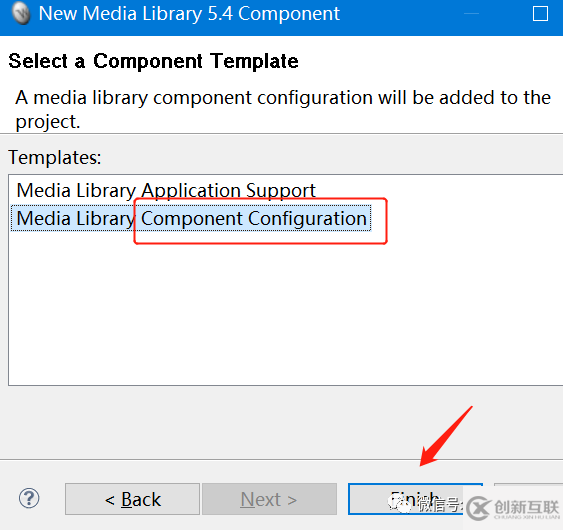Click the WeChat logo in the watermark
This screenshot has height=530, width=563.
pyautogui.click(x=399, y=503)
